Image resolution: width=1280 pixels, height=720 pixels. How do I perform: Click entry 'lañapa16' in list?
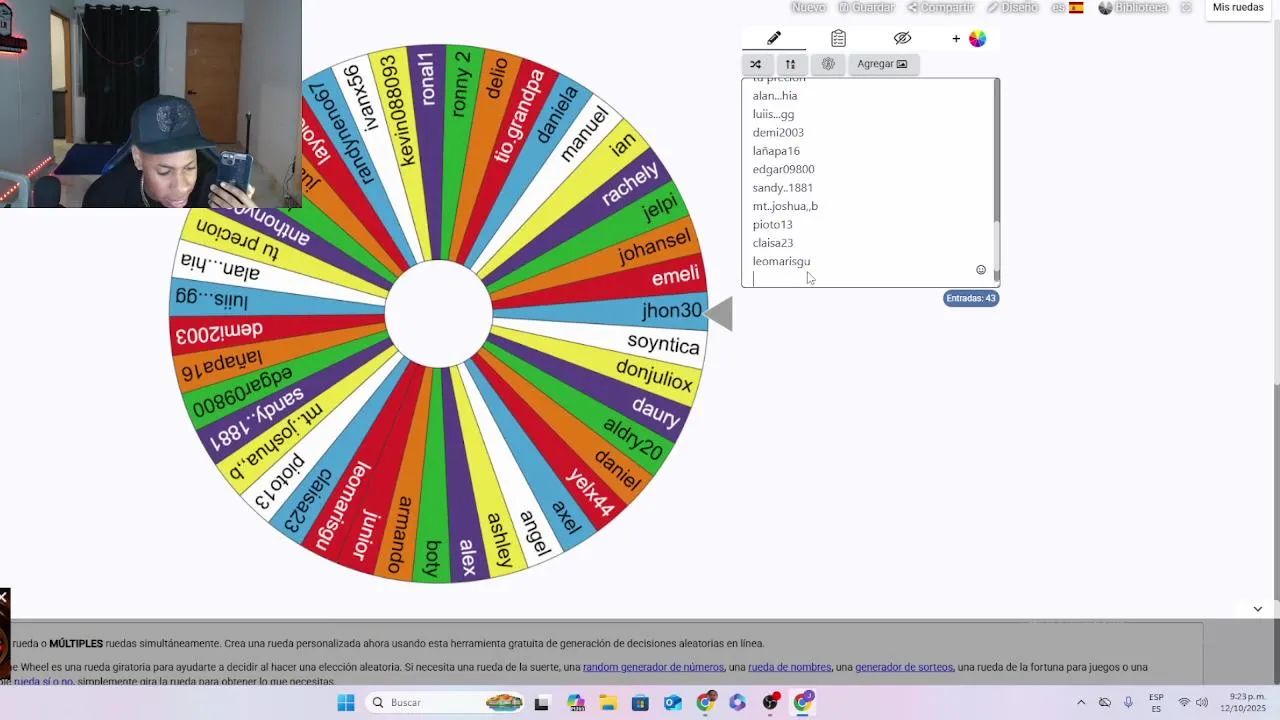776,151
